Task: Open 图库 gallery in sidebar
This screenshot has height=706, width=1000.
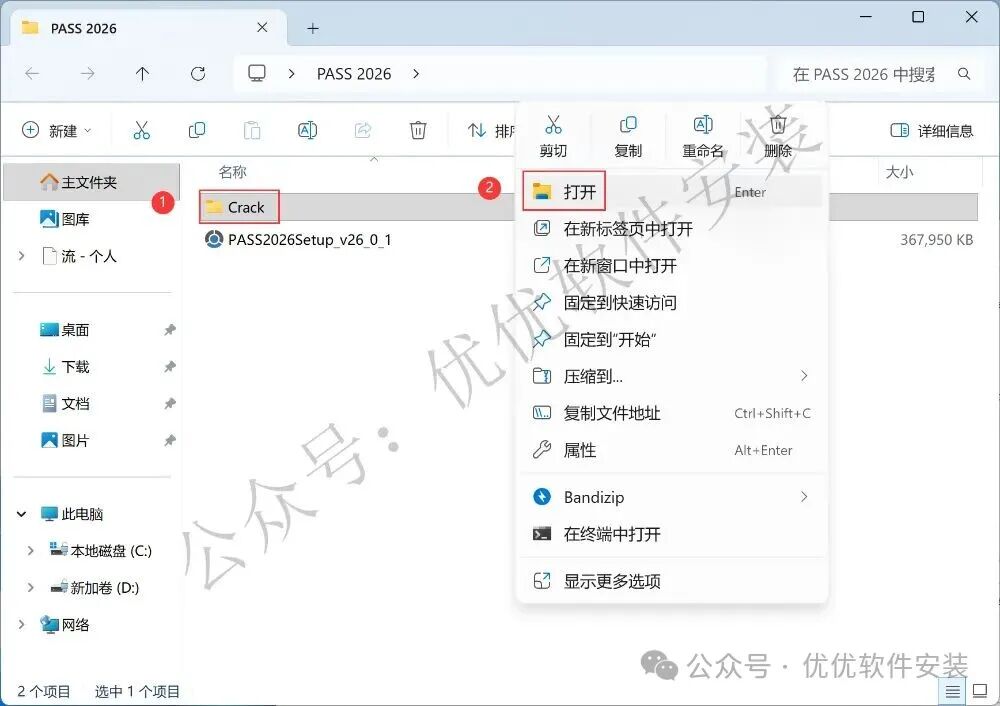Action: [x=65, y=219]
